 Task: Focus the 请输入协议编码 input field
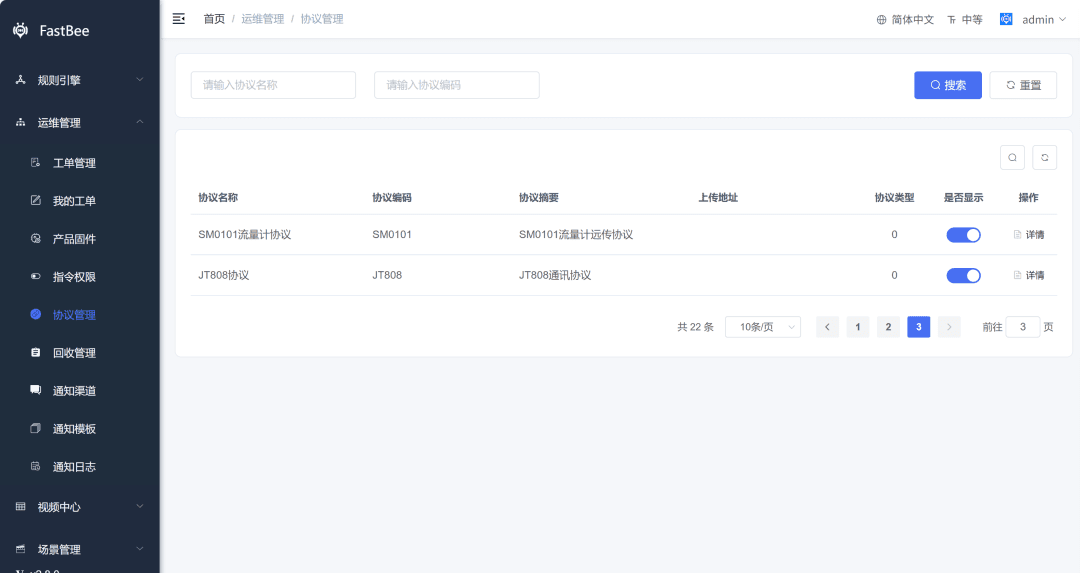point(457,85)
